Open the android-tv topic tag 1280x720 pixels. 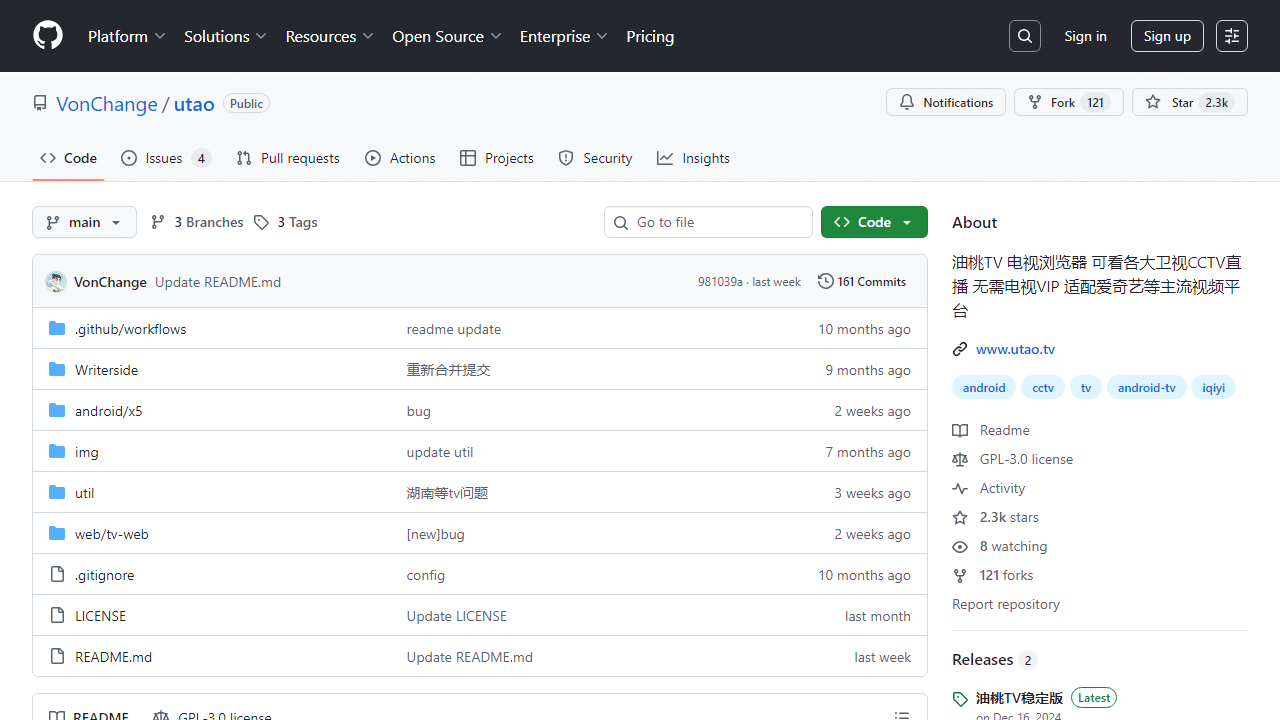click(1146, 388)
